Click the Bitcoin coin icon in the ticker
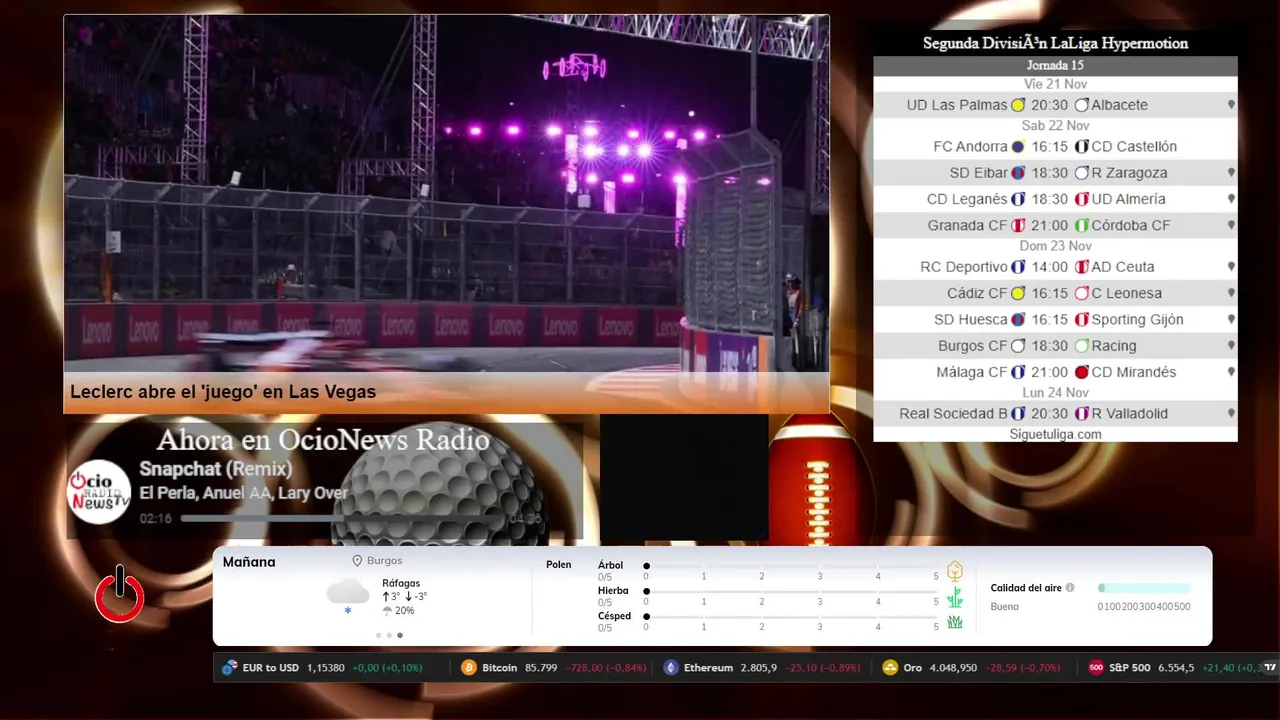The image size is (1280, 720). pyautogui.click(x=469, y=668)
